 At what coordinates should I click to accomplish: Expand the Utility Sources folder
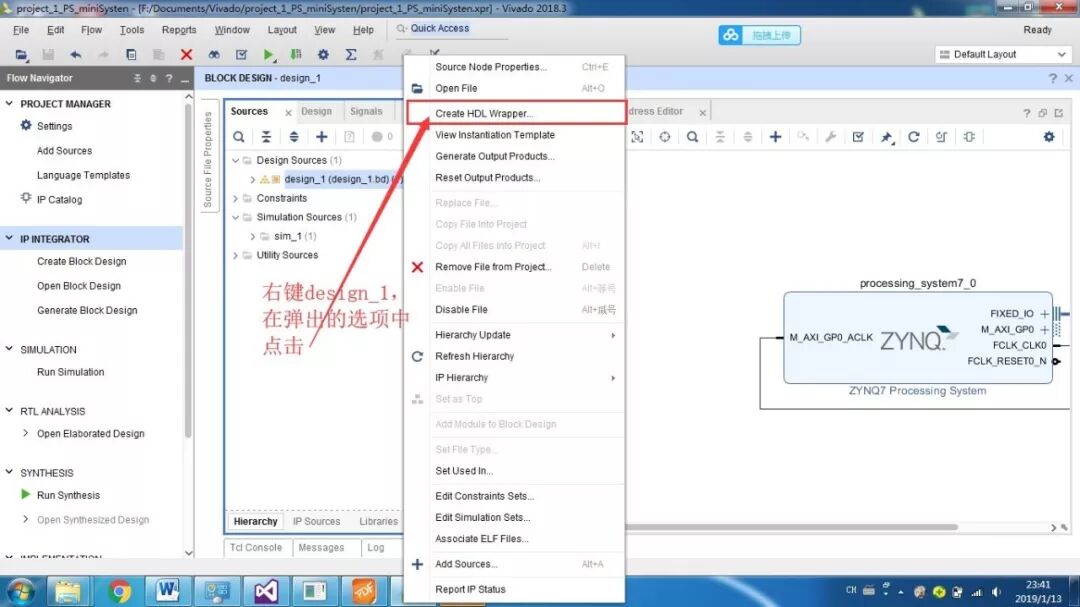point(236,255)
